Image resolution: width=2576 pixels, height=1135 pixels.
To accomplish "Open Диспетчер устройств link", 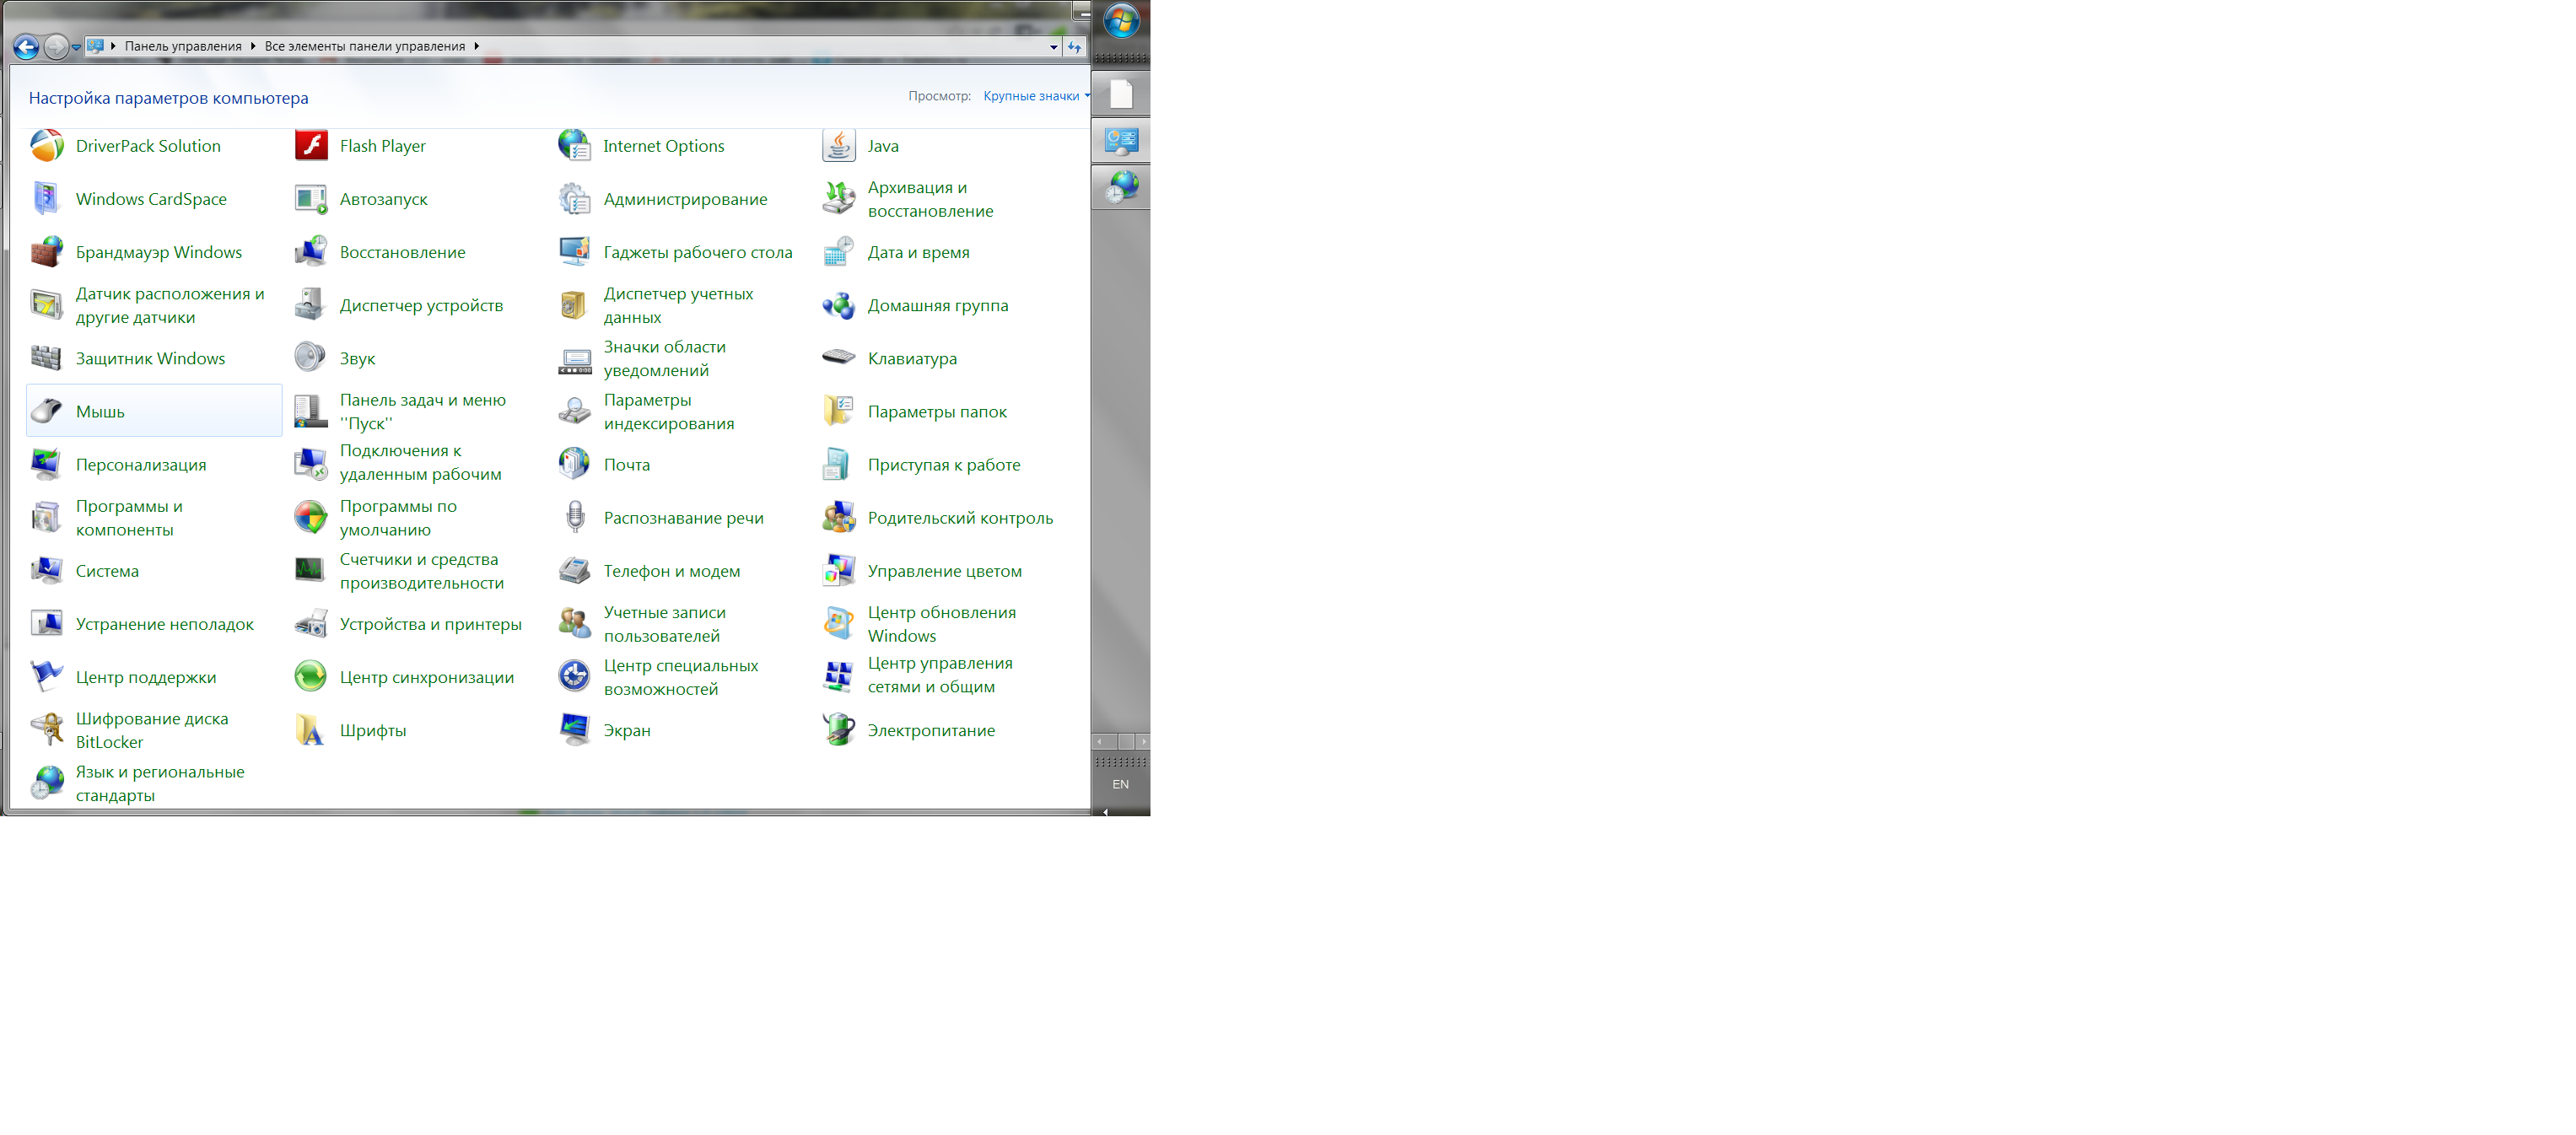I will 421,305.
